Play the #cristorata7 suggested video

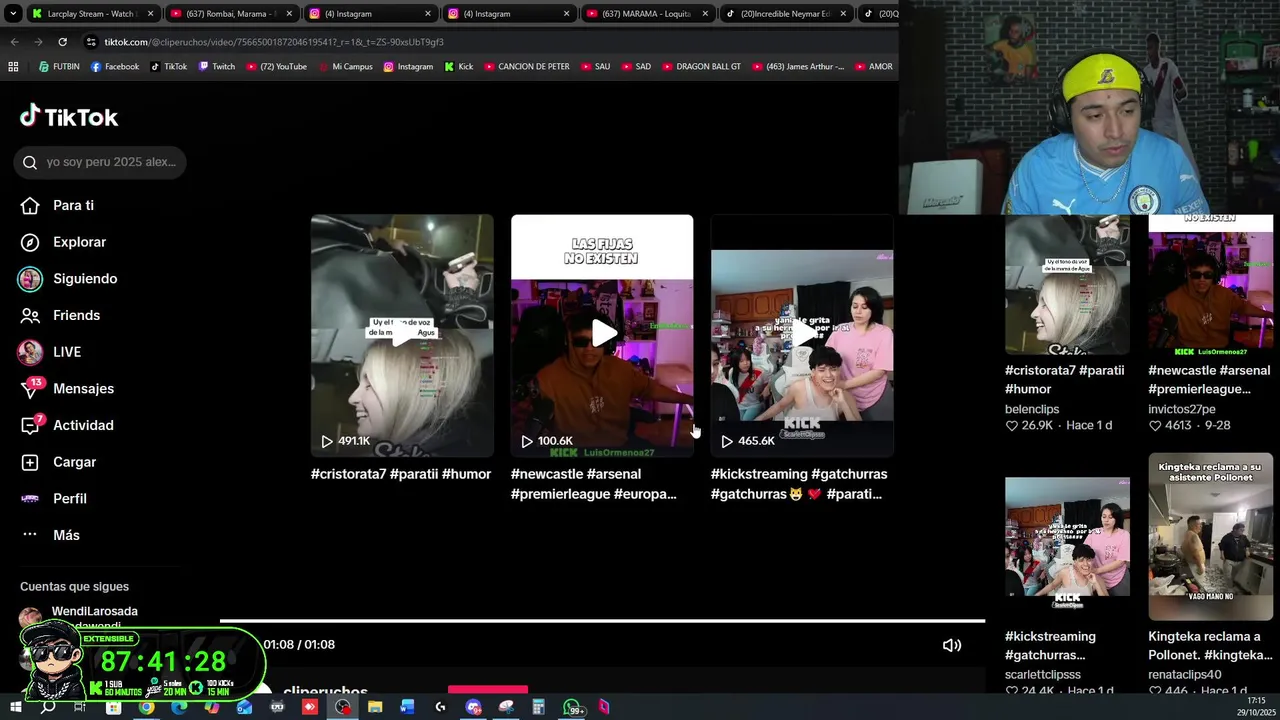click(402, 335)
